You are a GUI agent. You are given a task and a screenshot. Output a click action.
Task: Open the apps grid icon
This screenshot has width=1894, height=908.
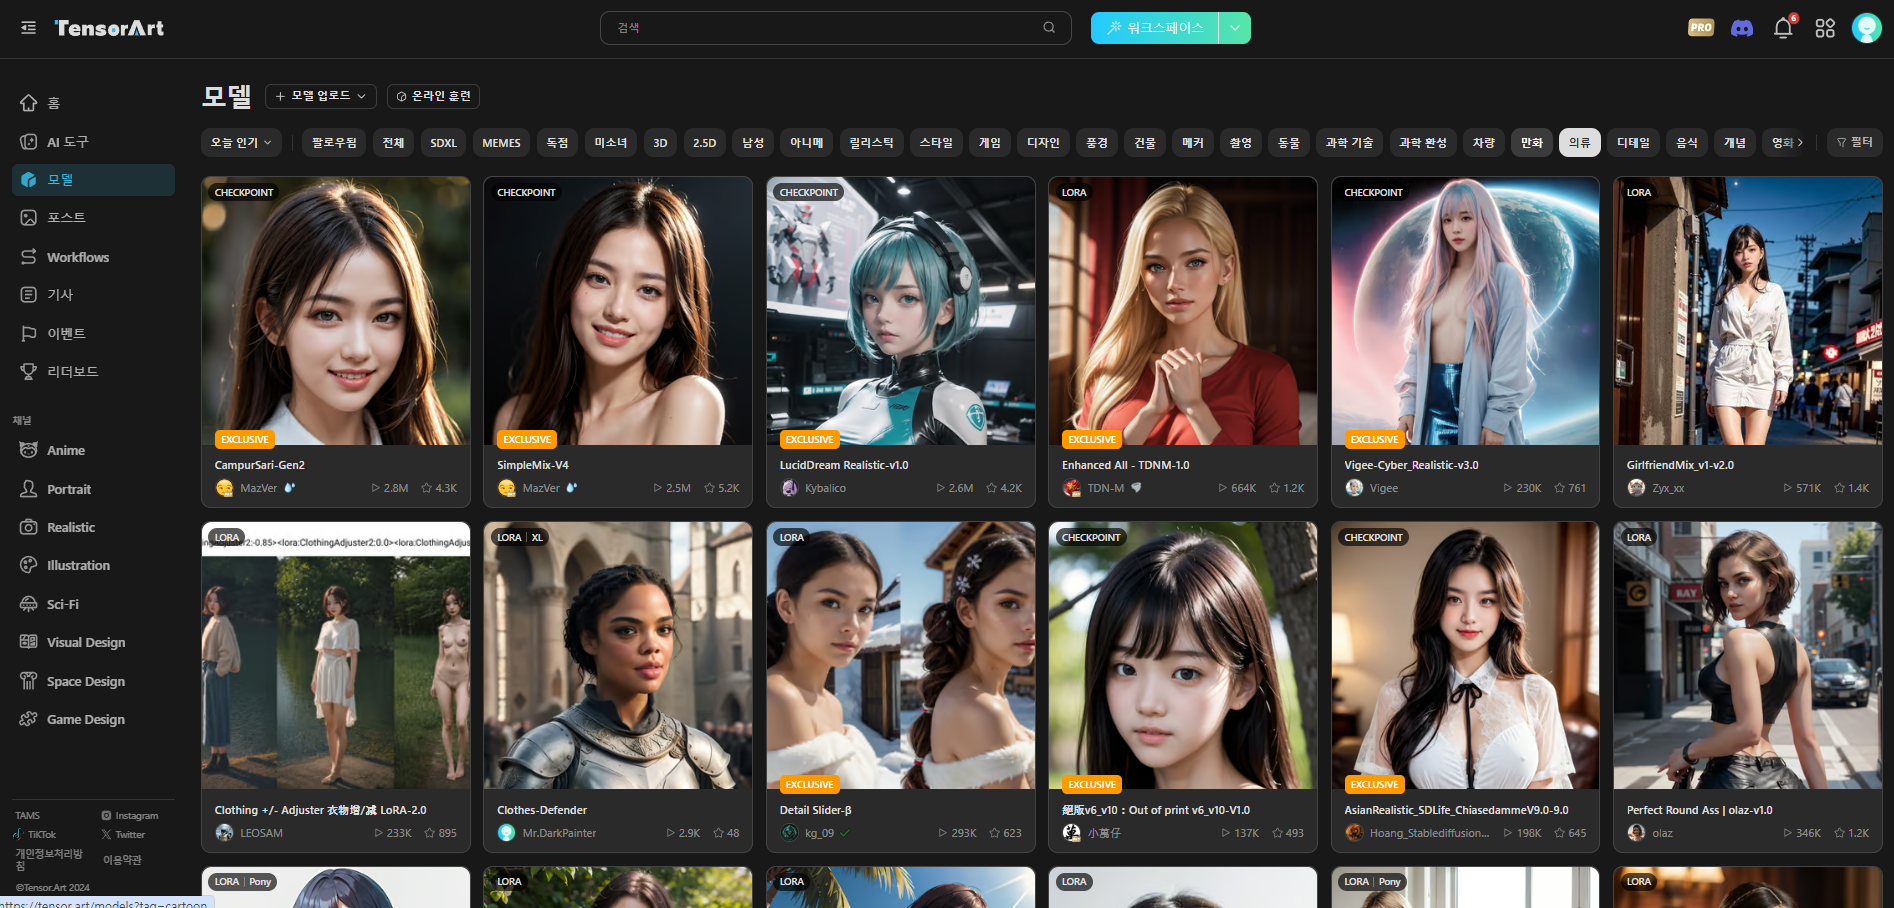1825,28
